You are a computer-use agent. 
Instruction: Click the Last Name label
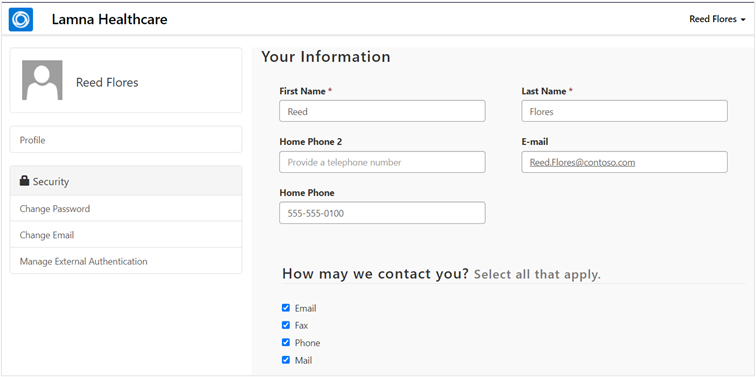(x=544, y=91)
